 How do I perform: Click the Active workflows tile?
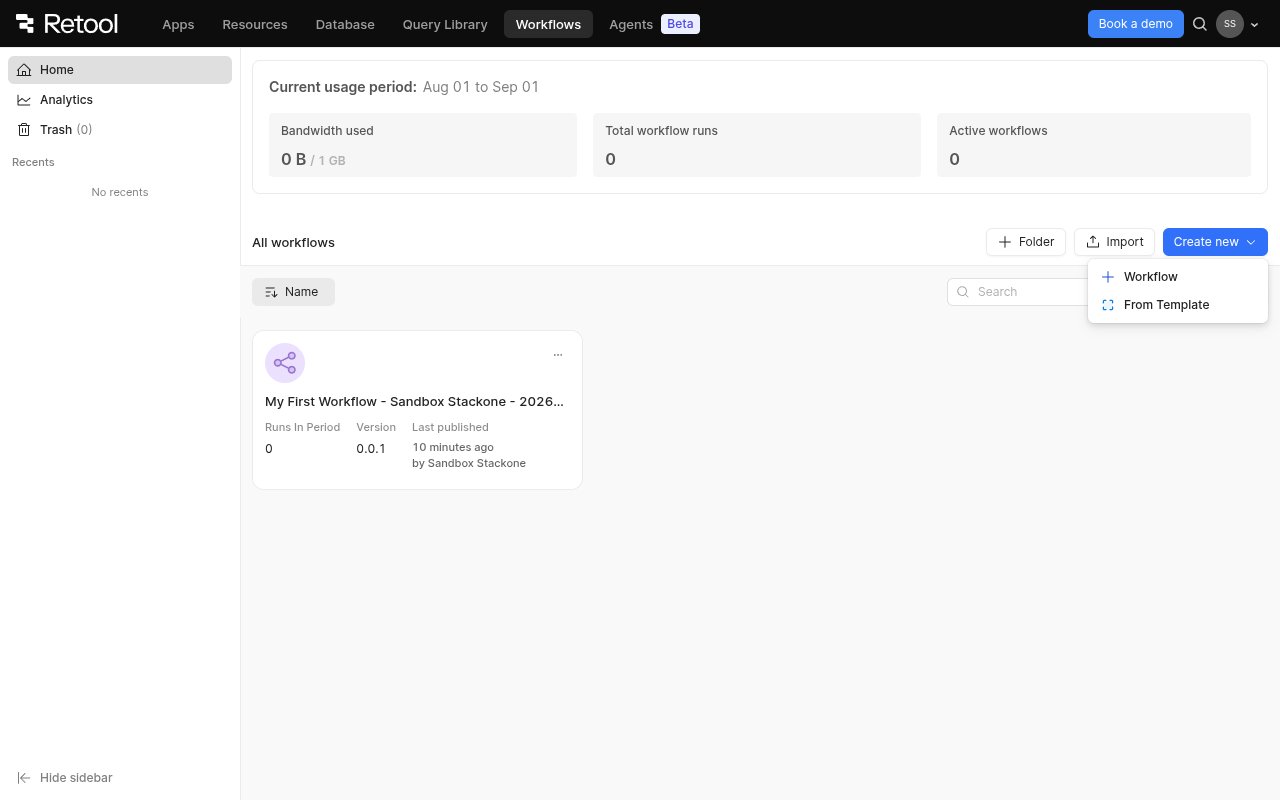[x=1094, y=145]
